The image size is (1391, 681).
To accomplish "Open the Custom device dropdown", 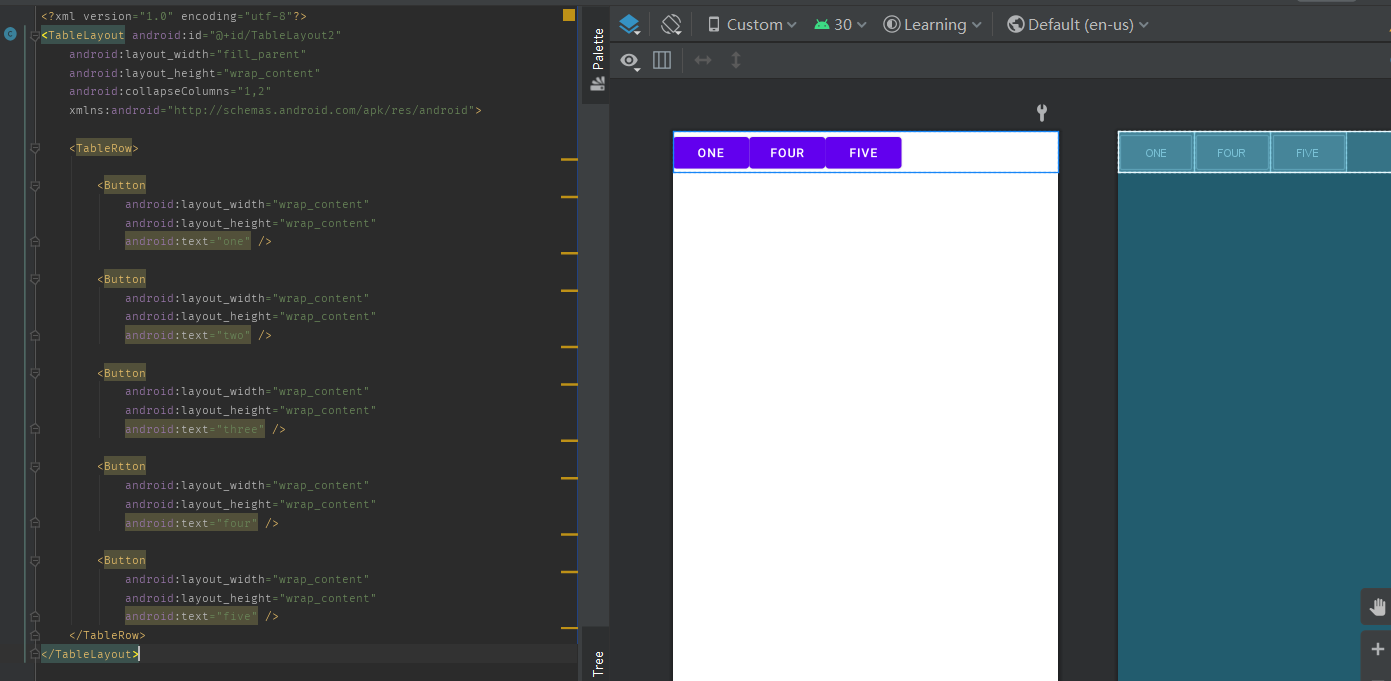I will pyautogui.click(x=750, y=23).
